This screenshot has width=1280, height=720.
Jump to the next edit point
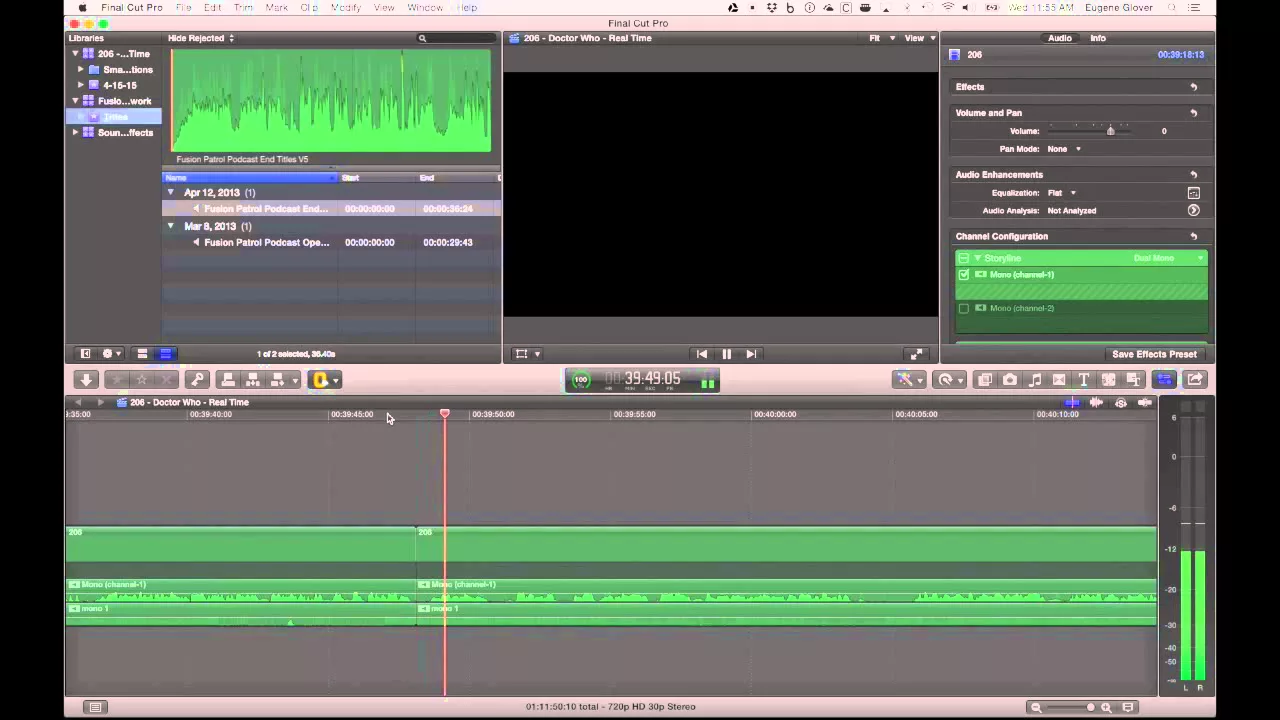tap(751, 354)
